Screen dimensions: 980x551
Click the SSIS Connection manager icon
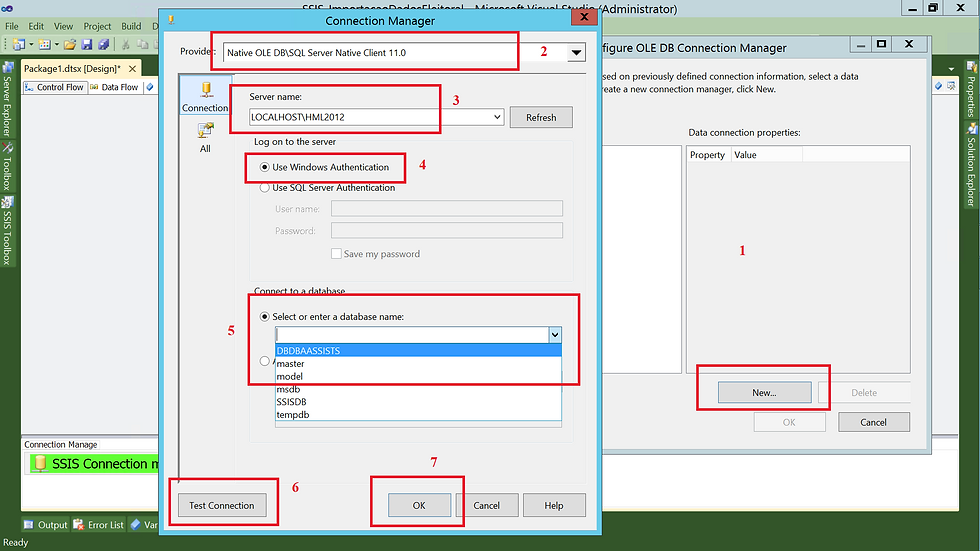click(x=40, y=464)
